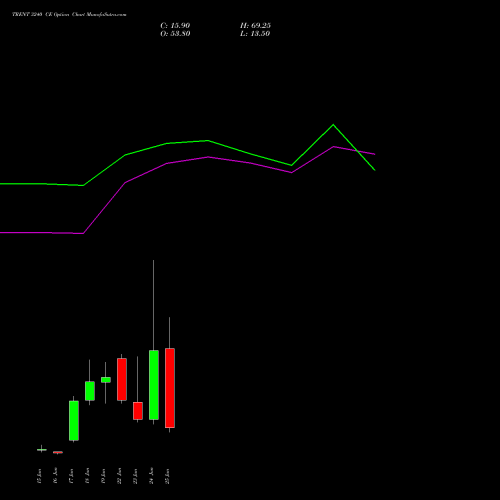Screen dimensions: 500x500
Task: Select the red candlestick for 22 Jan
Action: click(x=122, y=379)
